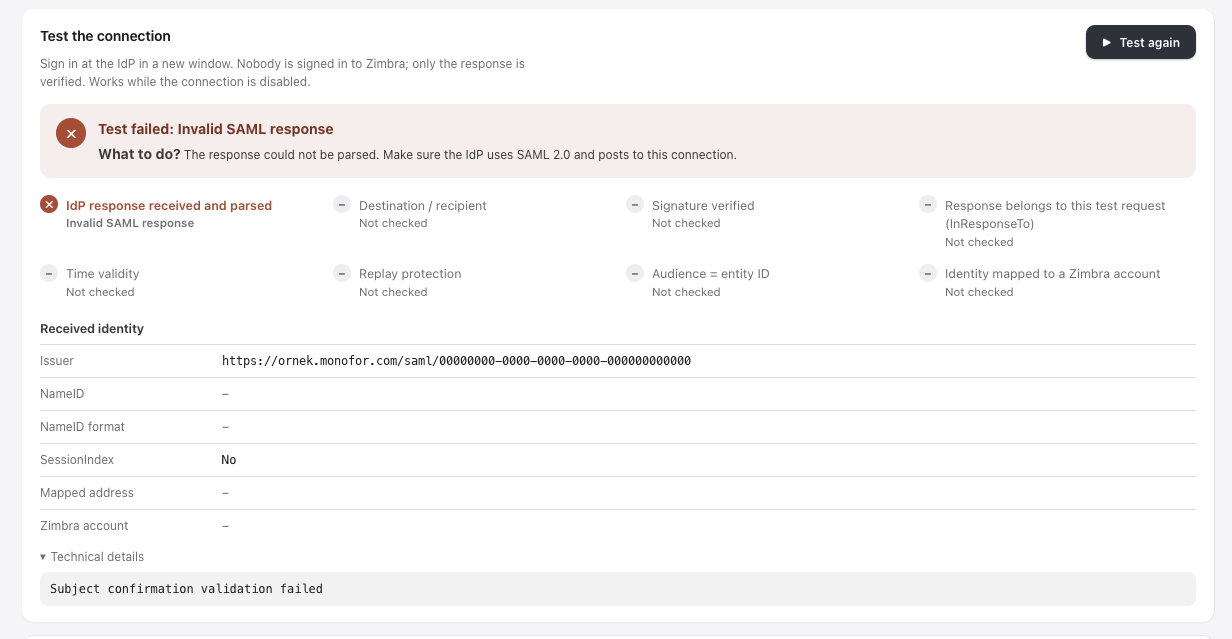Click the SessionIndex value 'No'
This screenshot has height=639, width=1232.
coord(229,460)
